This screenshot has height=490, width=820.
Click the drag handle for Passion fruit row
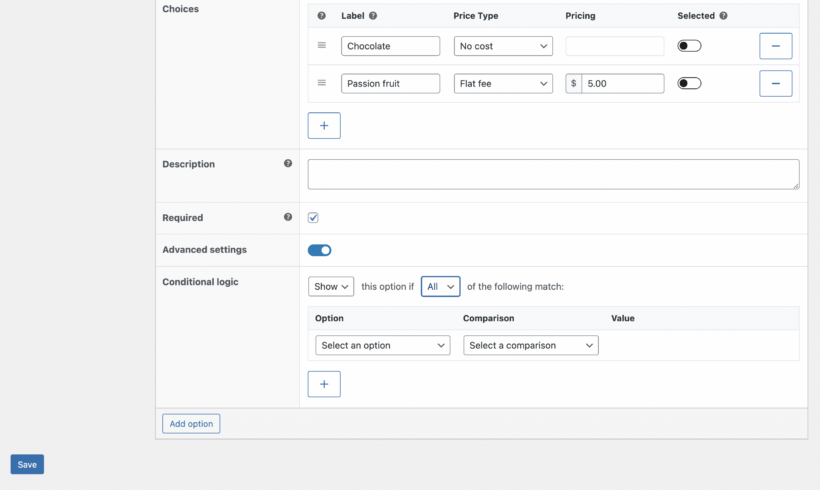point(322,83)
